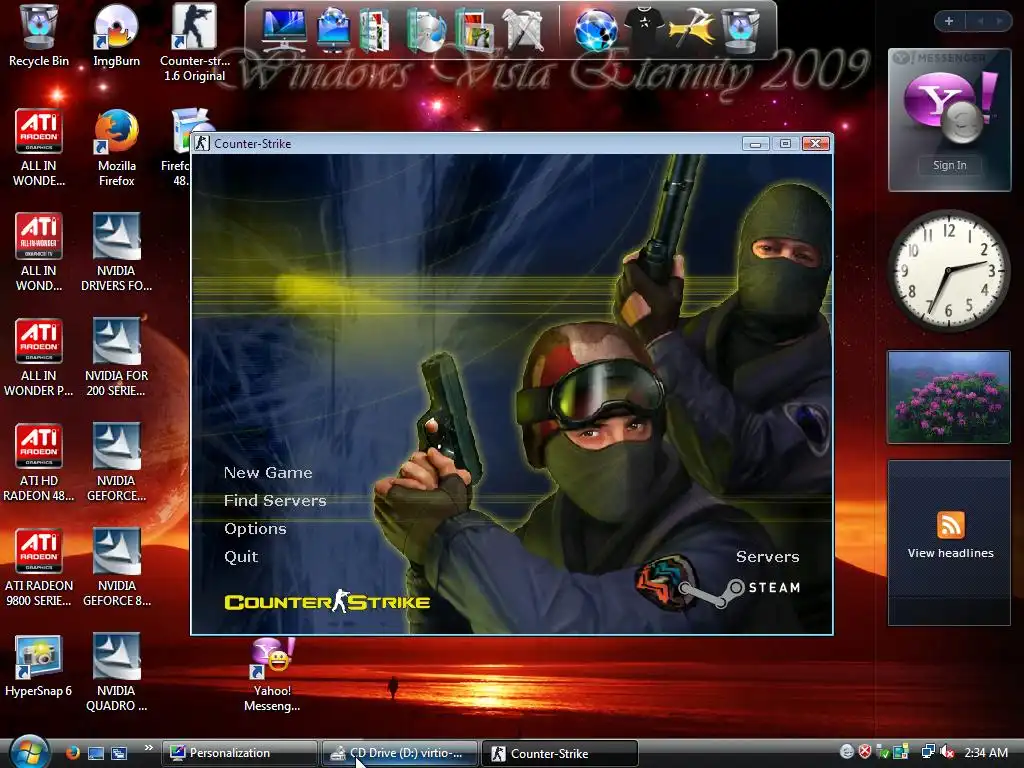The height and width of the screenshot is (768, 1024).
Task: Launch HyperSnap 6 from the desktop
Action: [39, 665]
